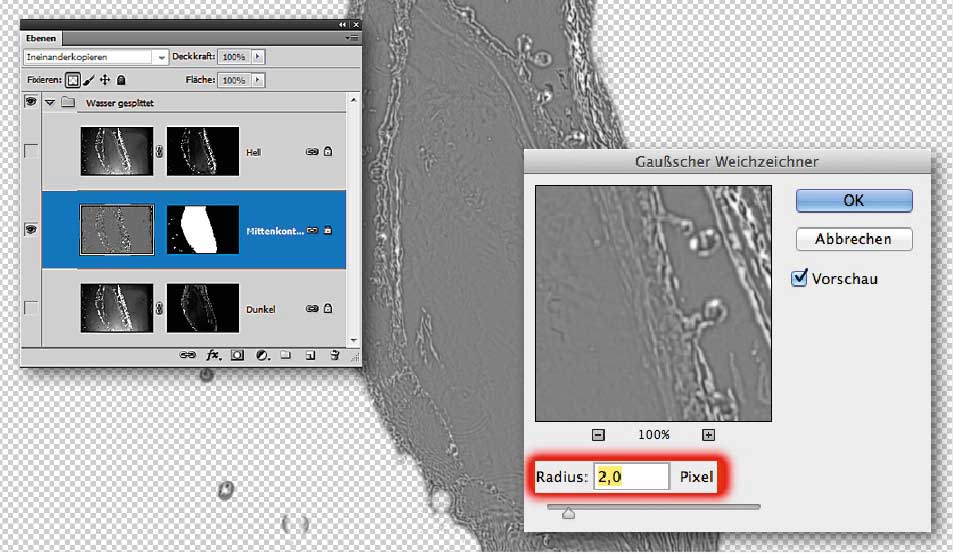Zoom in the Gaussian blur preview

708,434
